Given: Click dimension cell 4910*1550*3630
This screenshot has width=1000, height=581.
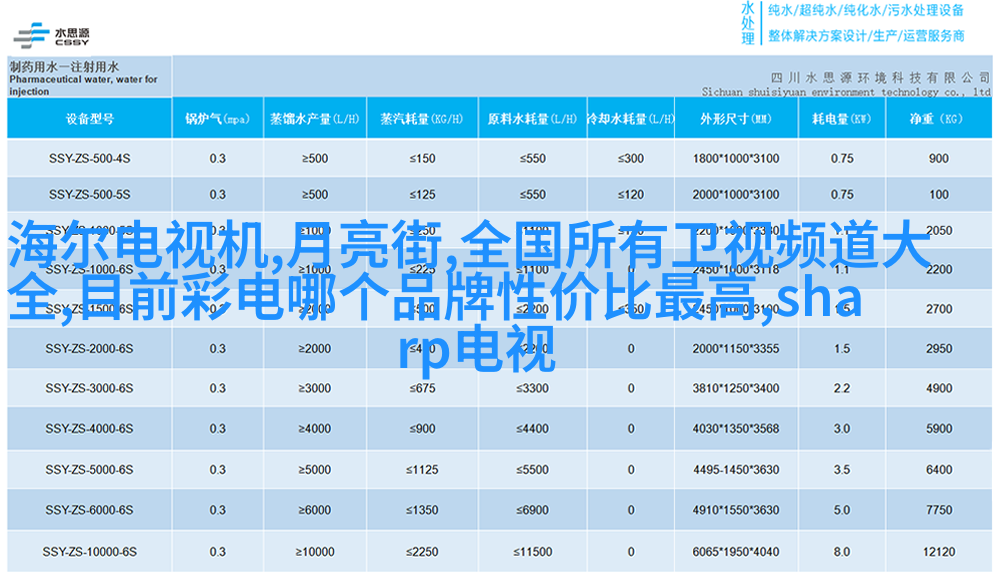Looking at the screenshot, I should click(x=736, y=510).
